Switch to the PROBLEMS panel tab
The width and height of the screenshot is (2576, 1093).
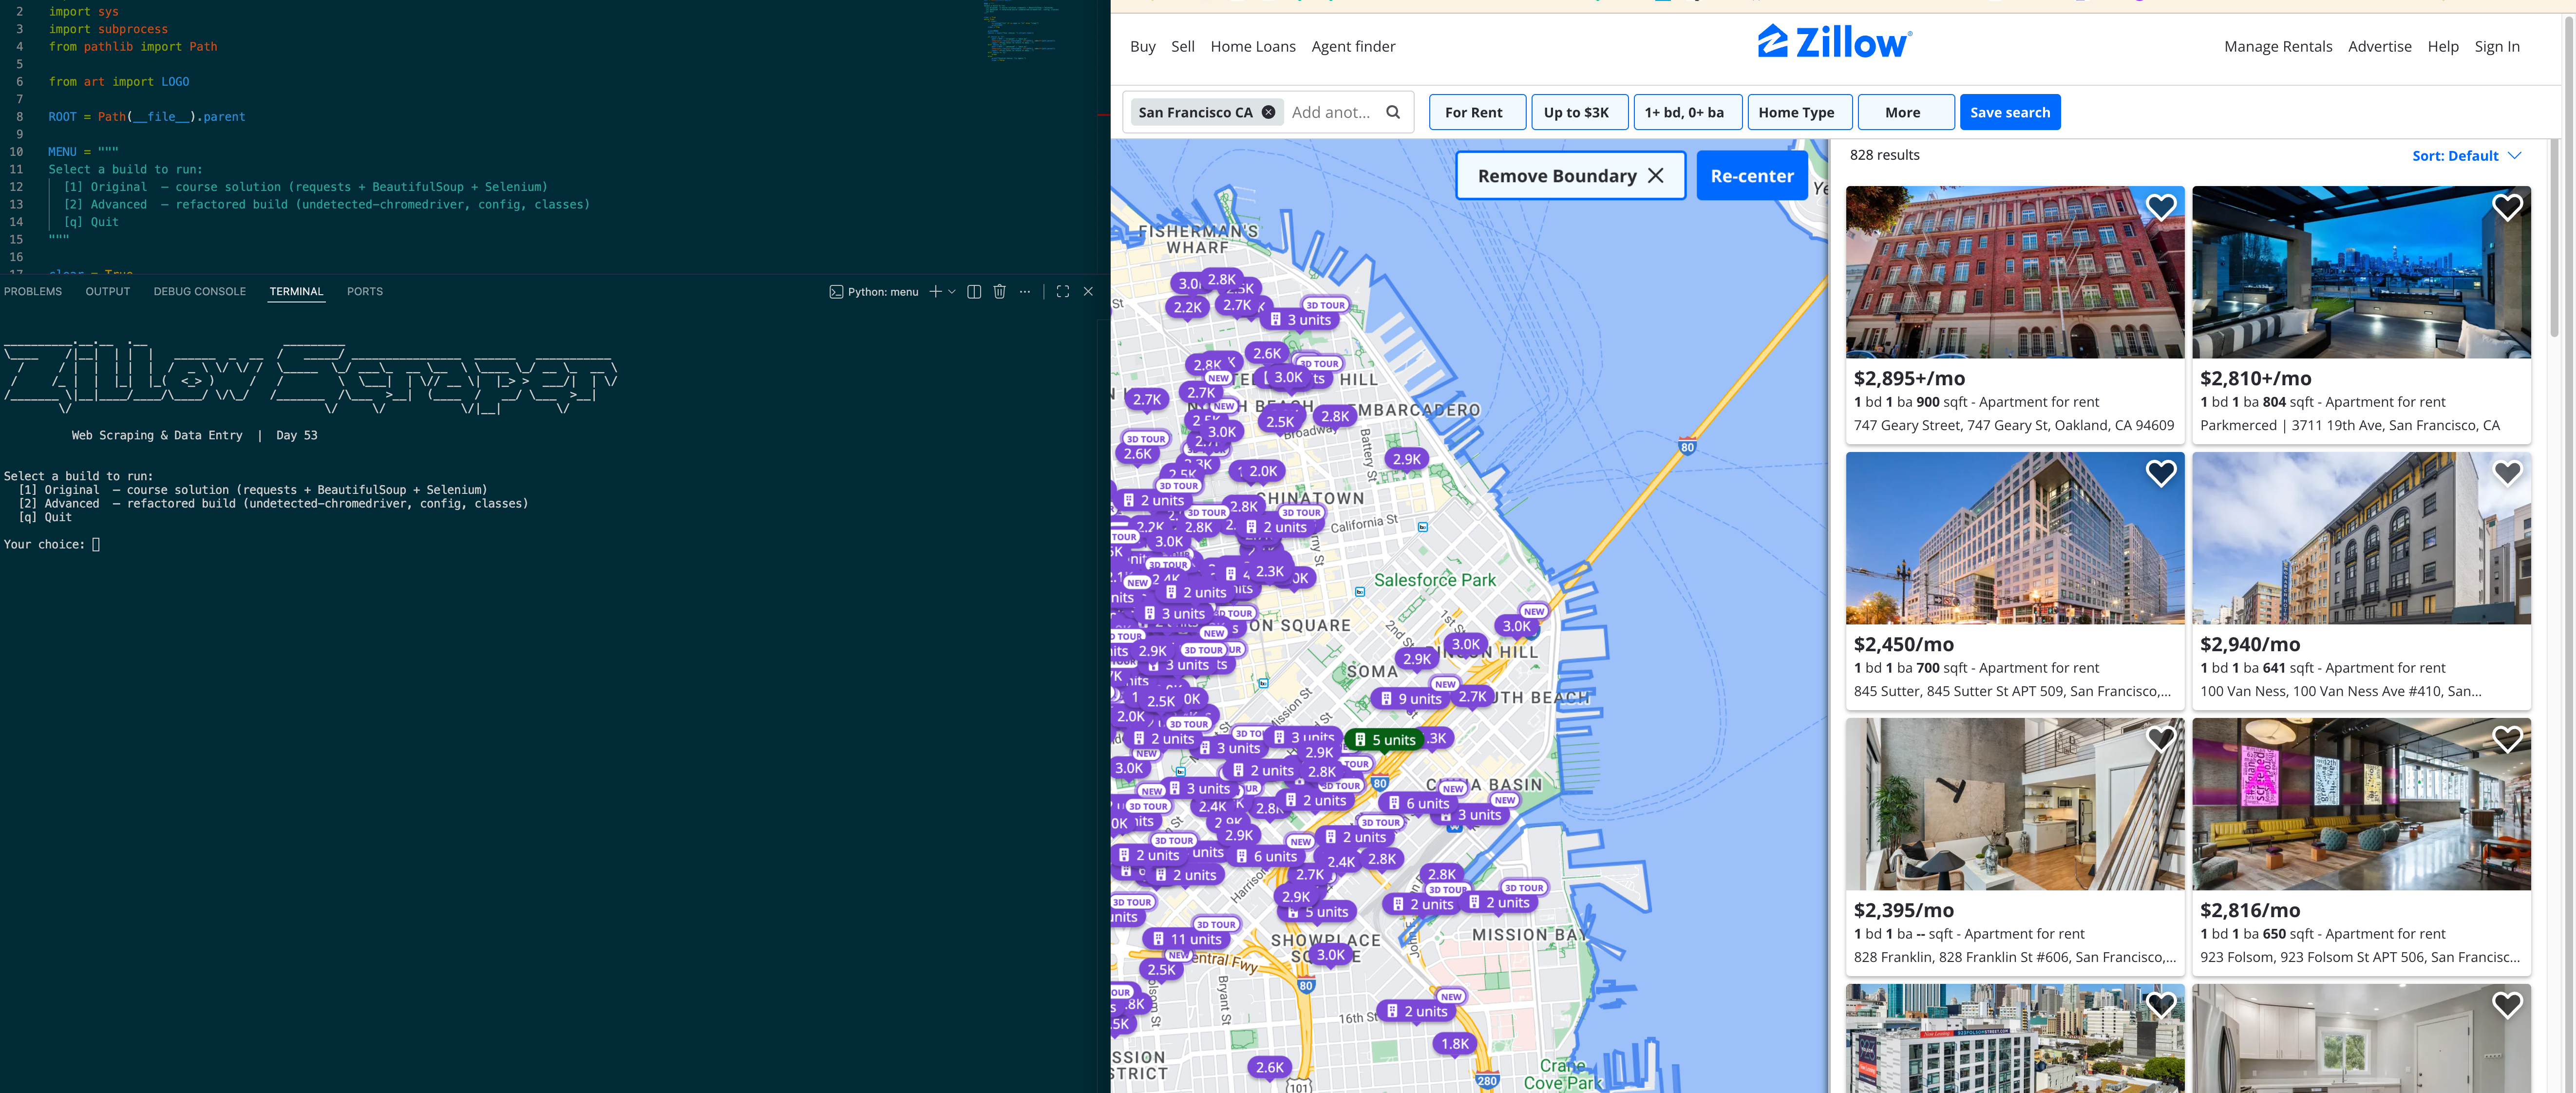coord(33,291)
